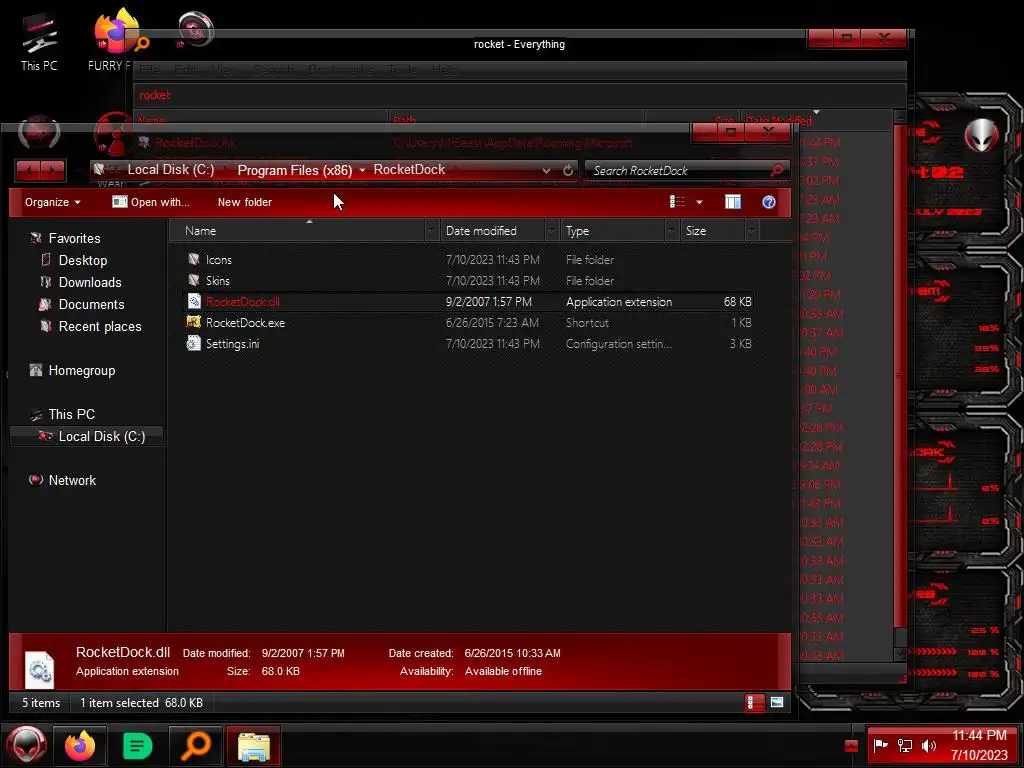Image resolution: width=1024 pixels, height=768 pixels.
Task: Click the RocketDock.dll thumbnail in details pane
Action: click(x=39, y=669)
